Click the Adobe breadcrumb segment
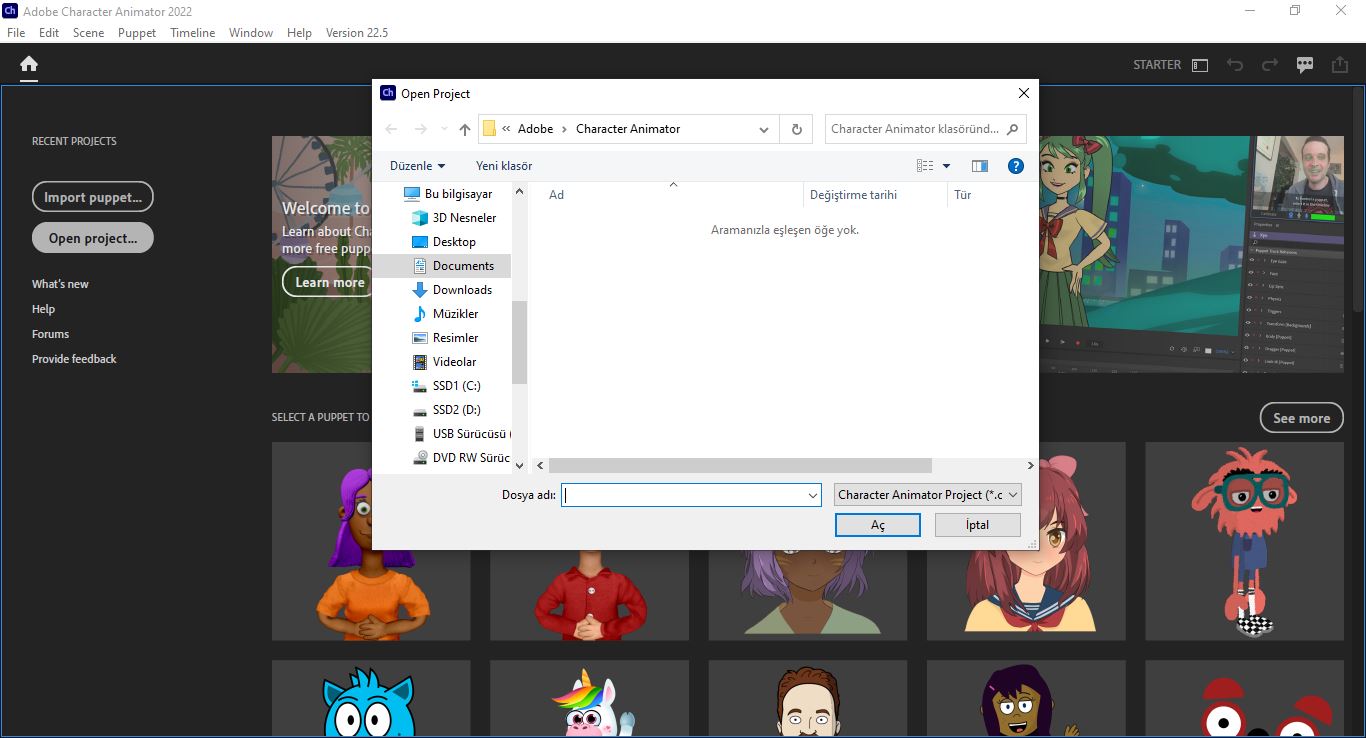The image size is (1366, 738). [535, 129]
